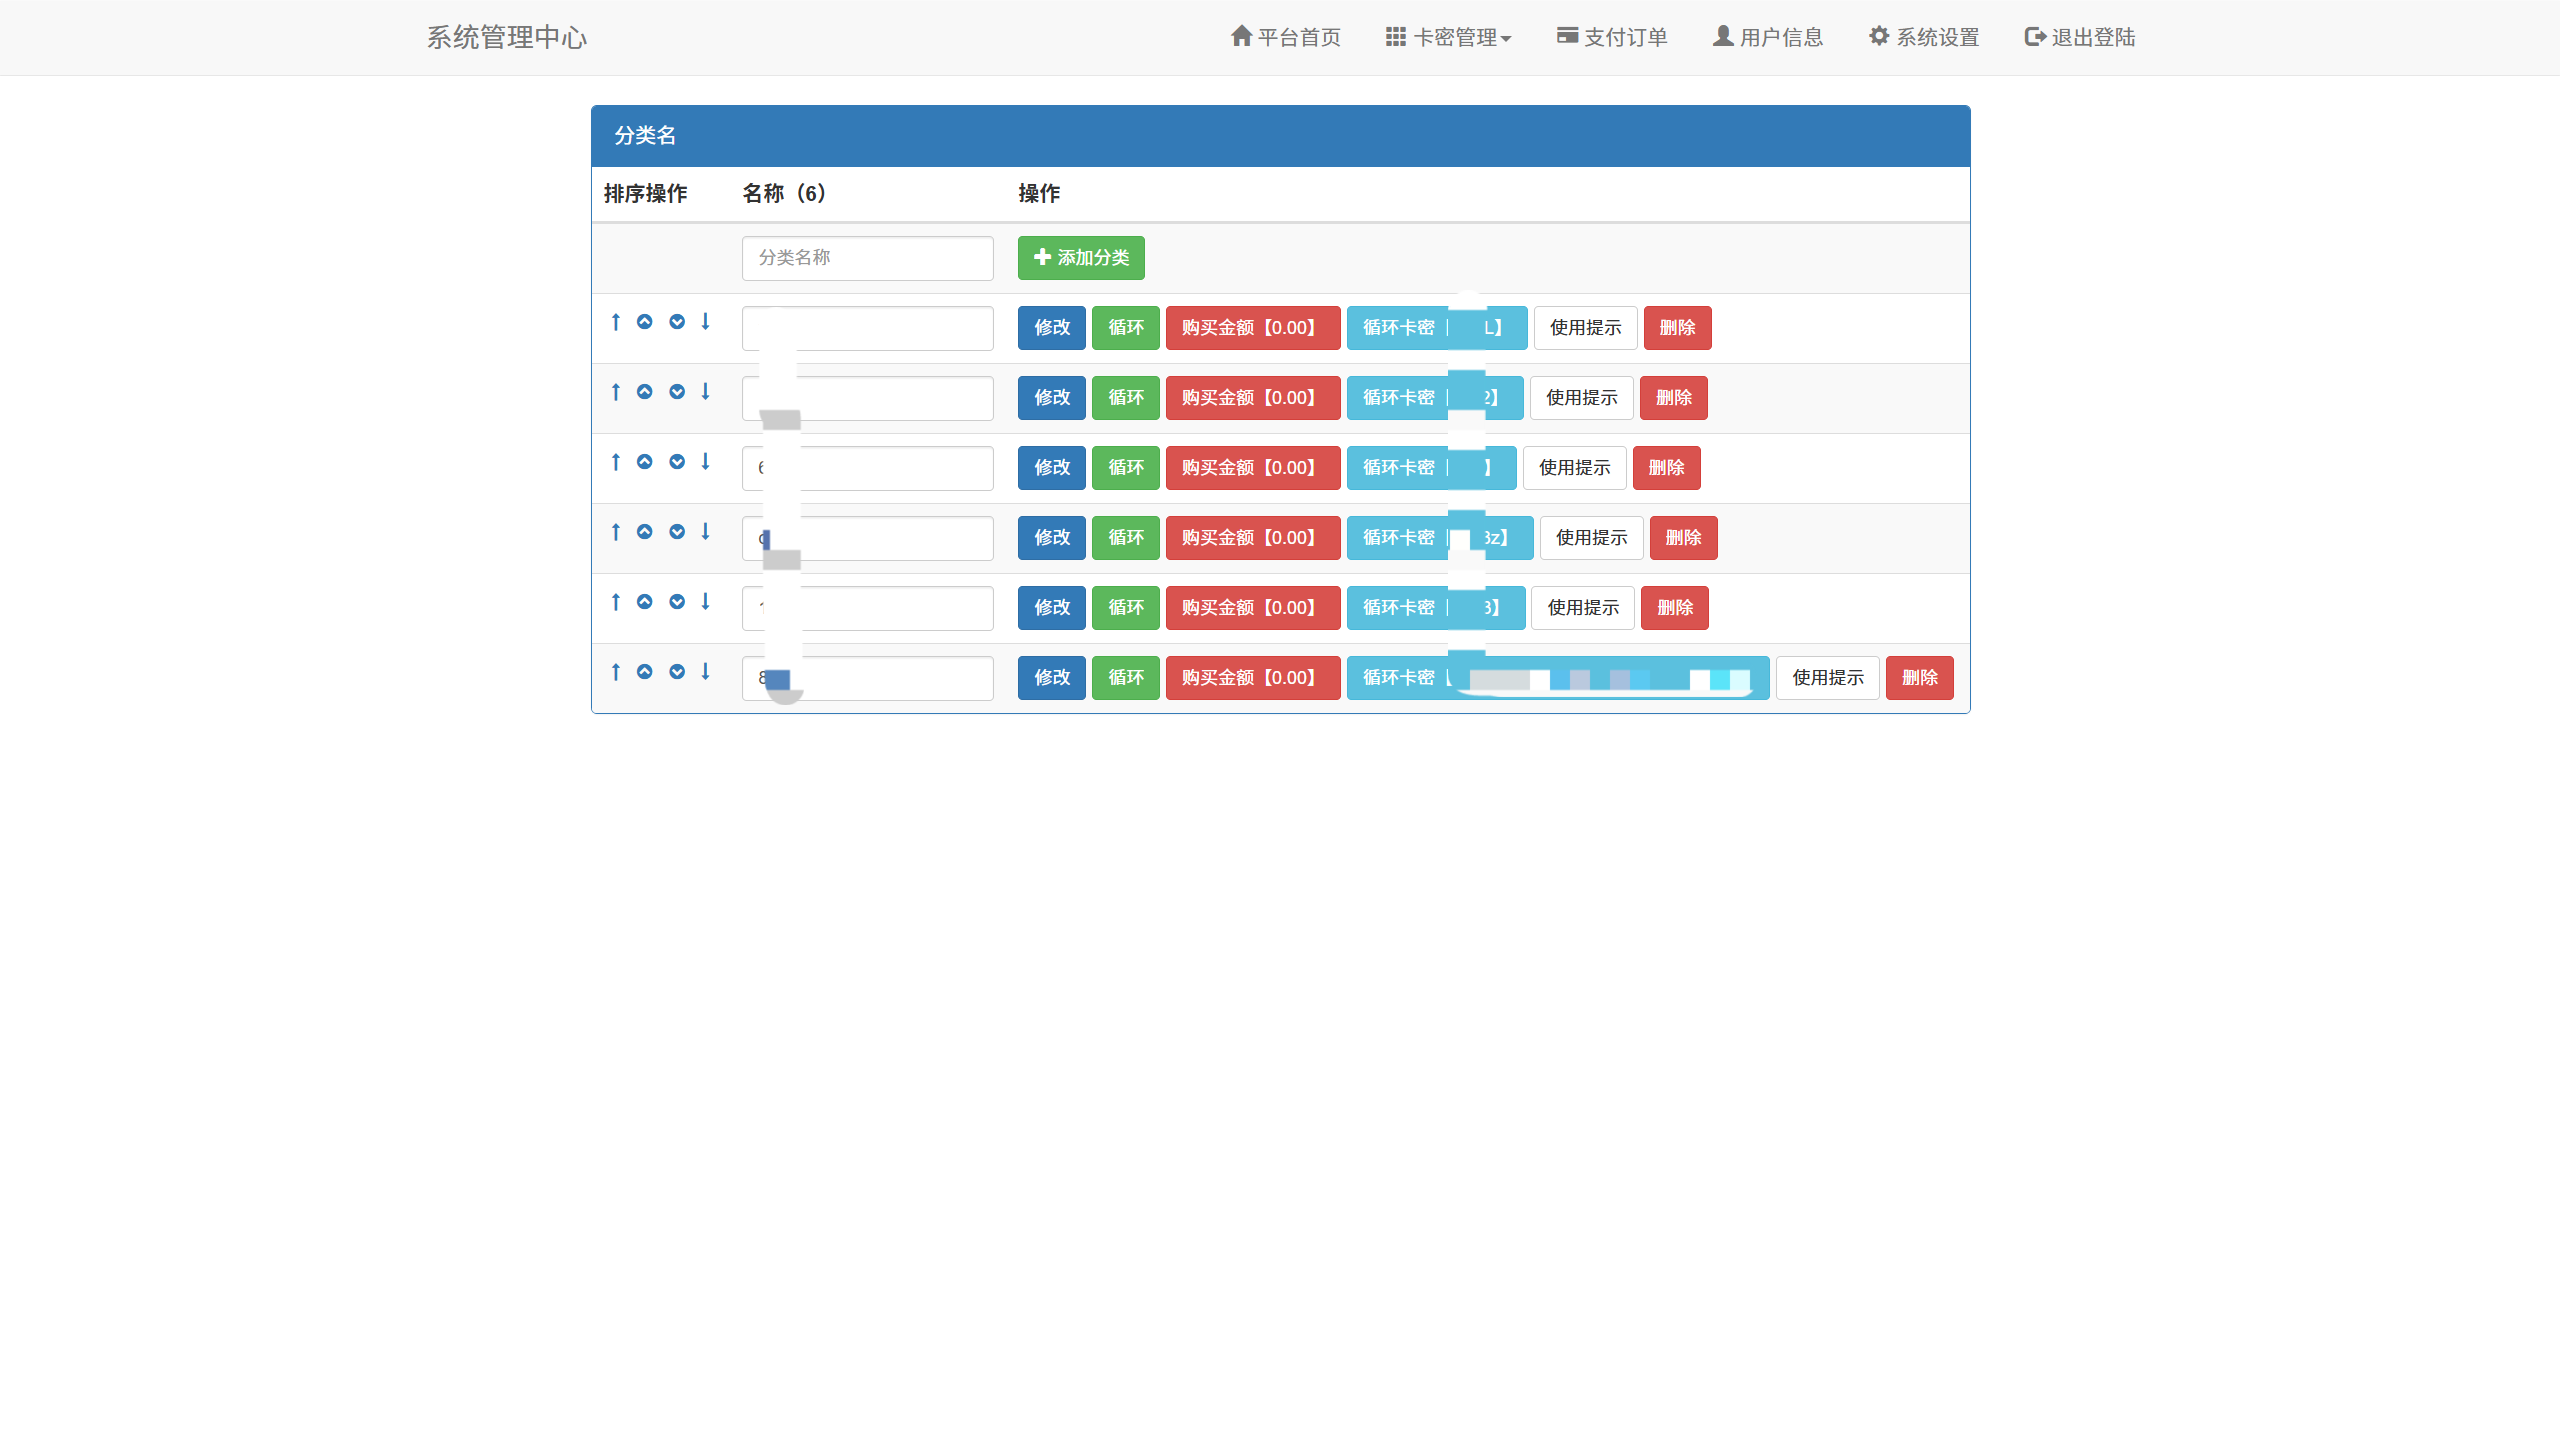Click 循环 in the row whose name starts with 6

click(1126, 468)
